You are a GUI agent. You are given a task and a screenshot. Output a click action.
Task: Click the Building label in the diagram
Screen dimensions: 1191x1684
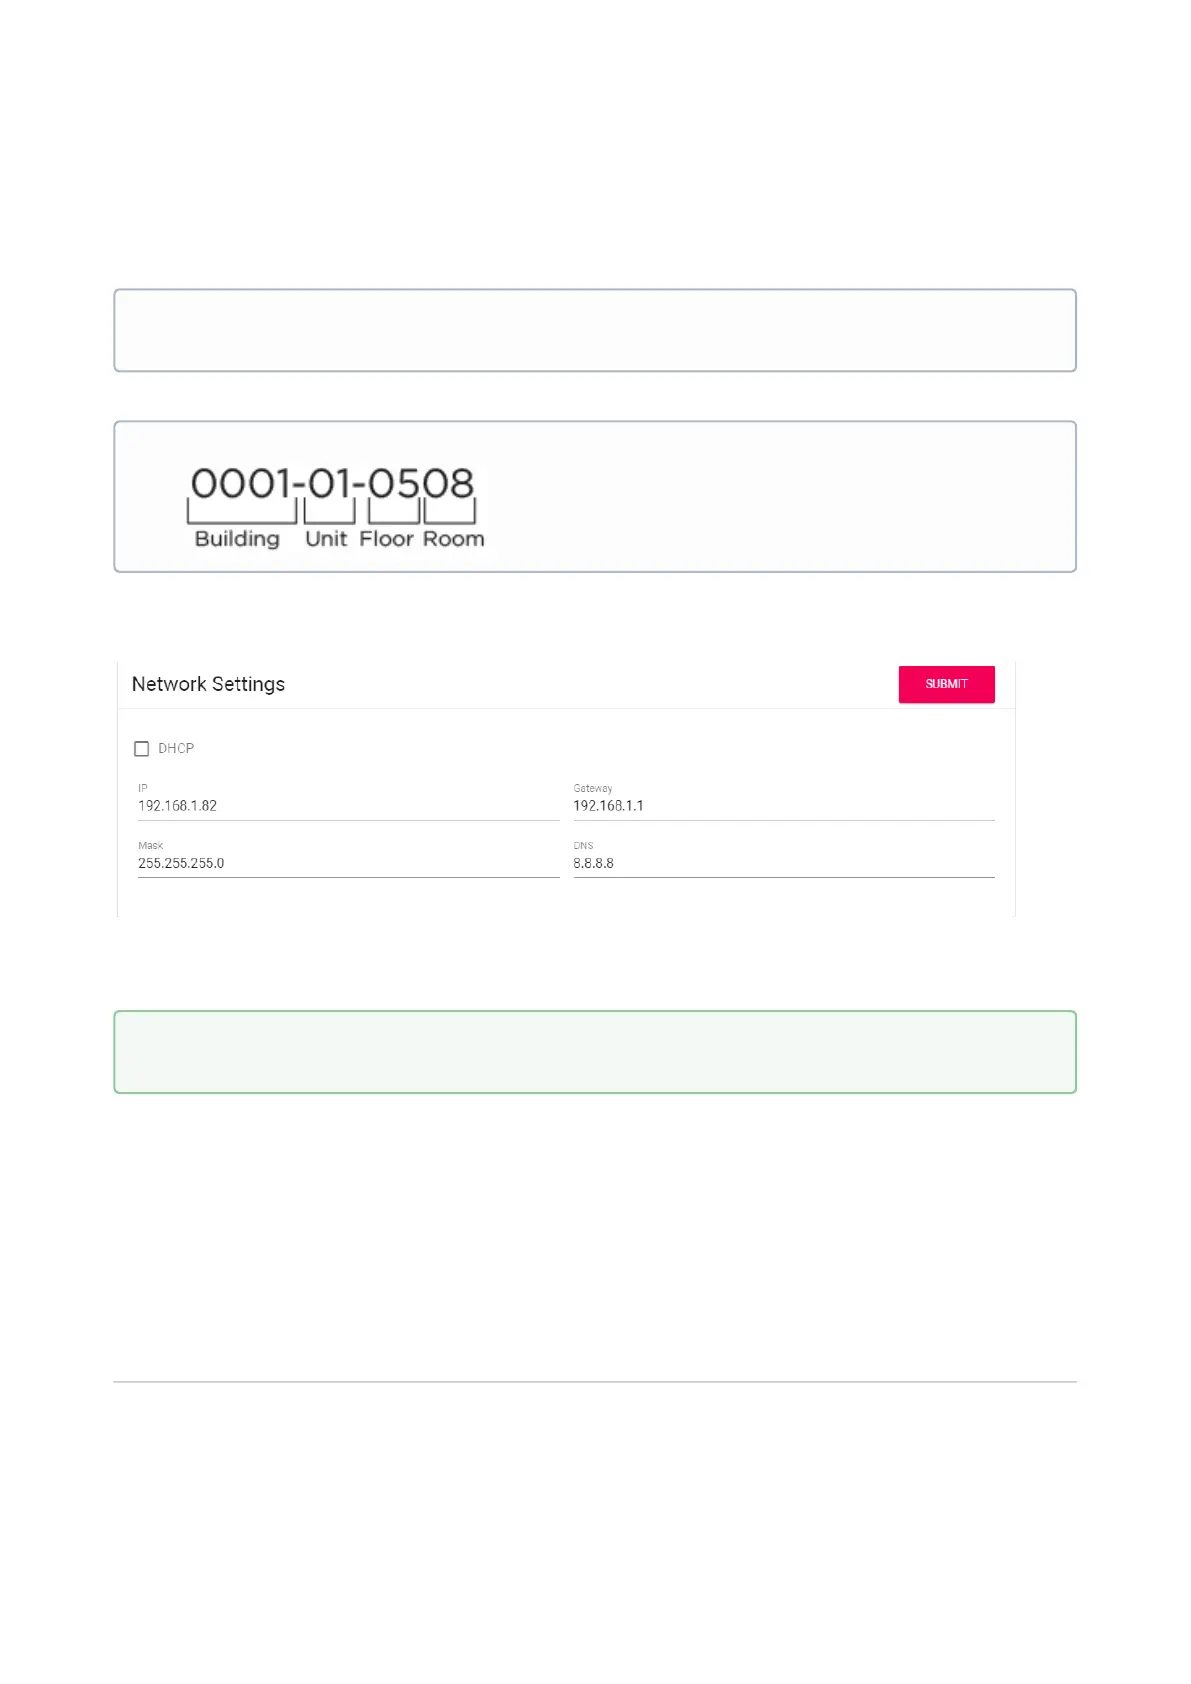tap(237, 539)
